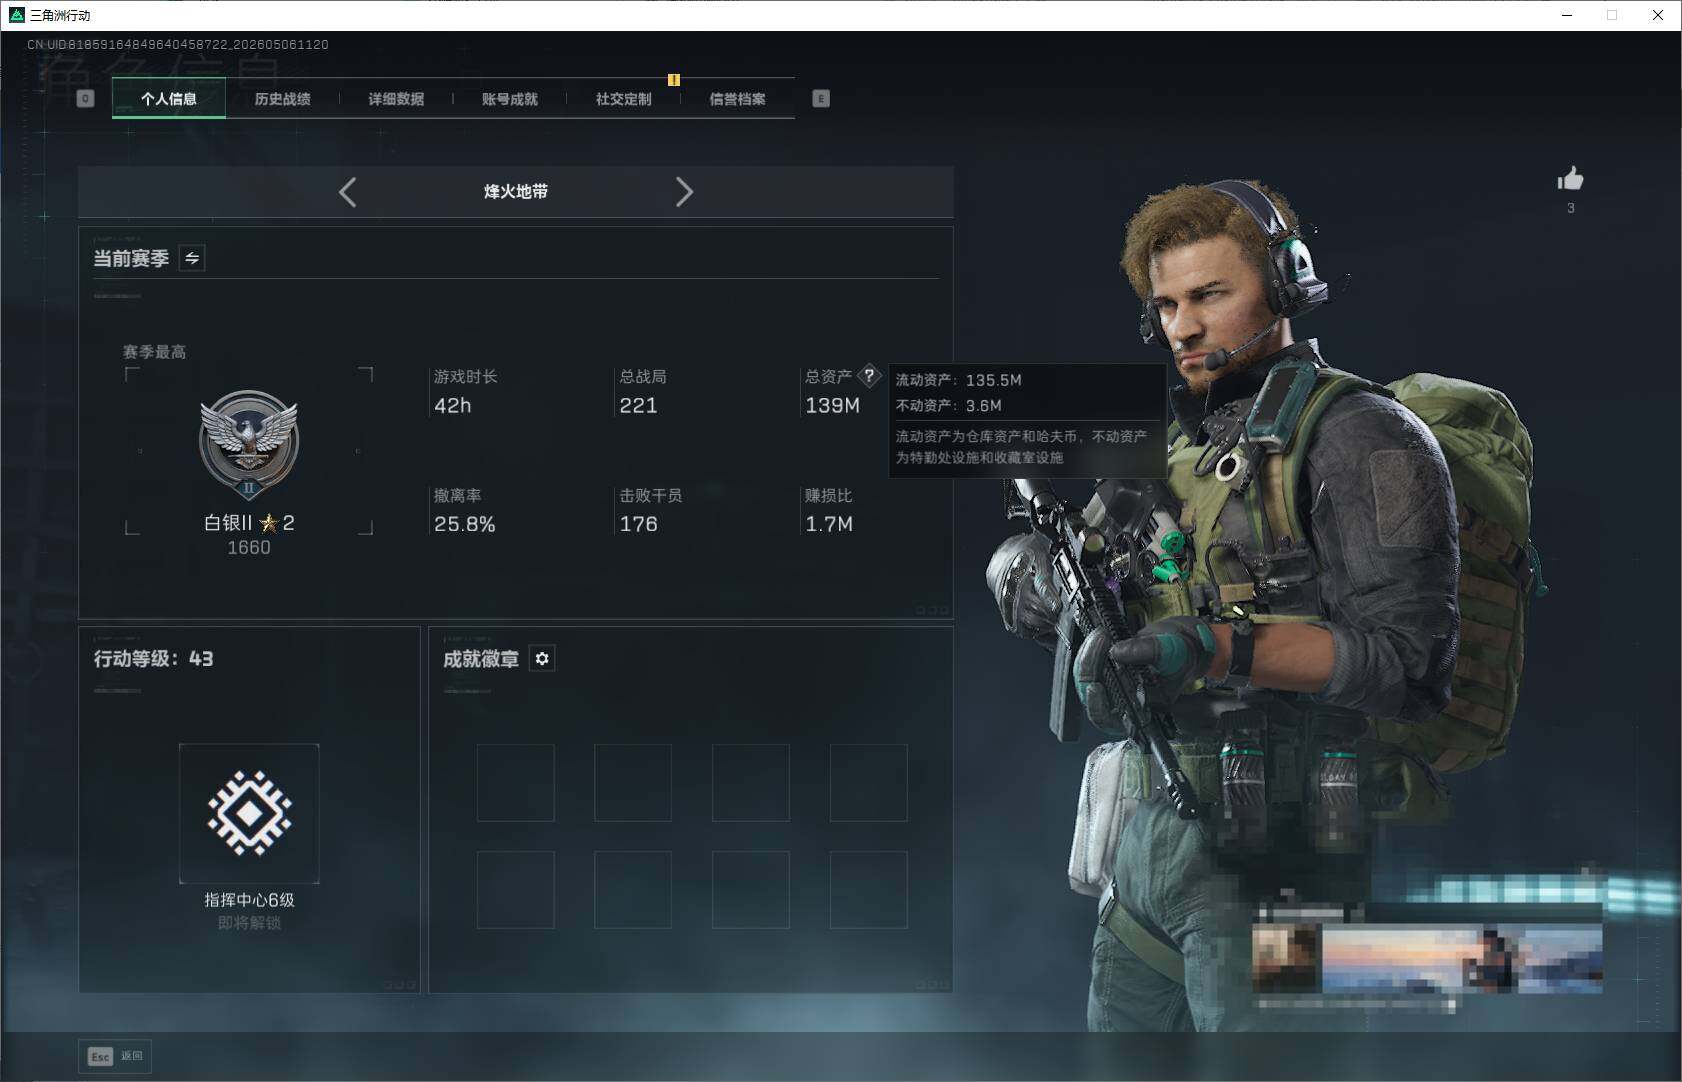Click the 行动等级: 43 heading
The image size is (1682, 1082).
(x=153, y=659)
